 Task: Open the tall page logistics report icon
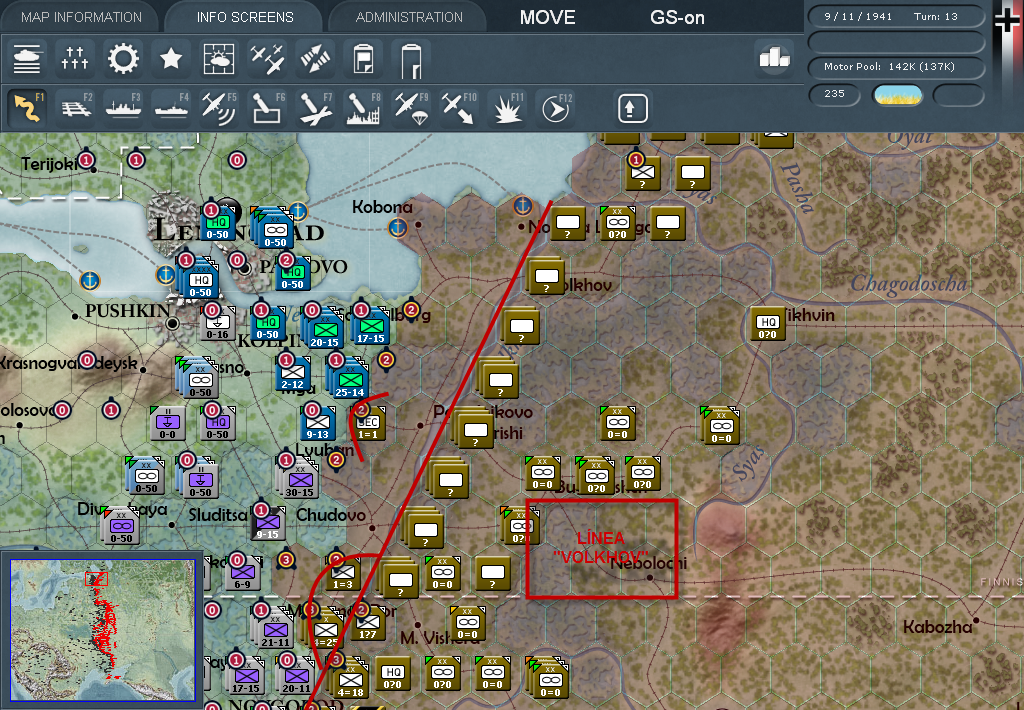411,60
